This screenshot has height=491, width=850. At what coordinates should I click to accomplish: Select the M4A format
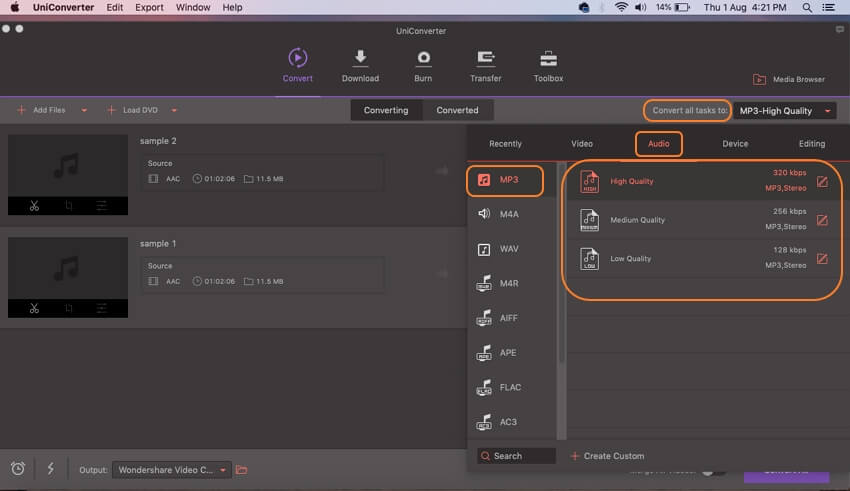point(511,214)
